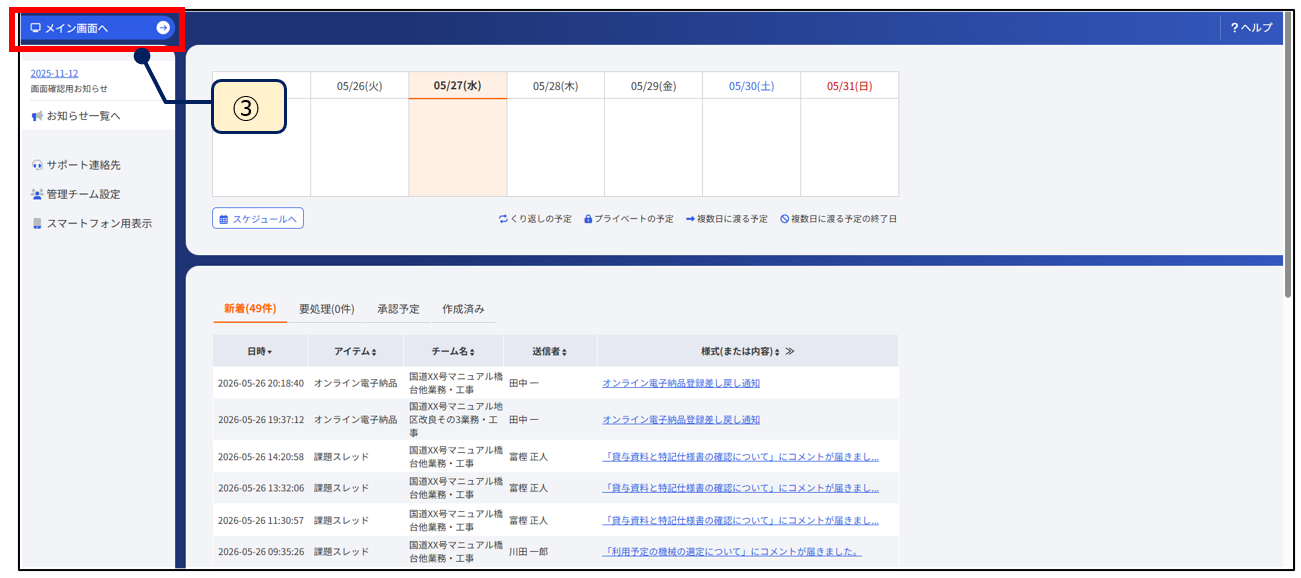Open the メイン画面へ button

[98, 28]
